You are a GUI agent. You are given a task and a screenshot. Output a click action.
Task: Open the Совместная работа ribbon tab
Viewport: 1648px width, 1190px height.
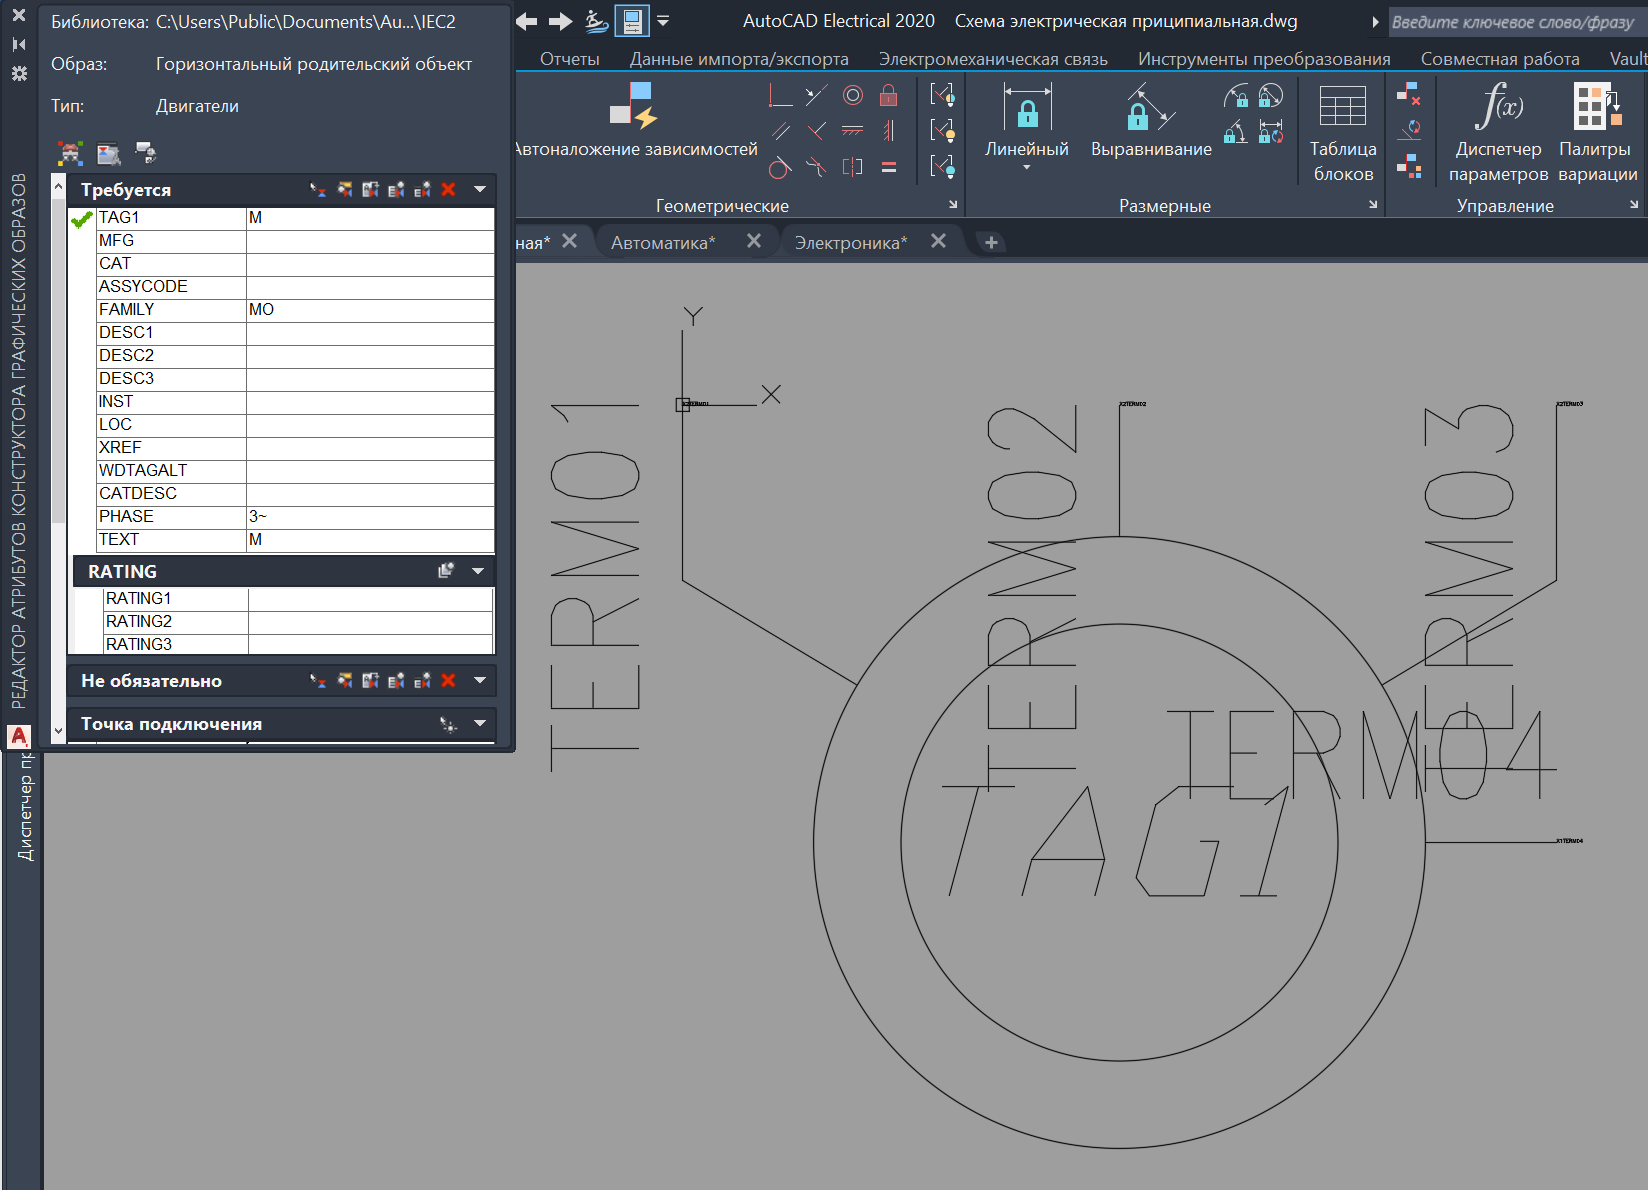tap(1500, 59)
